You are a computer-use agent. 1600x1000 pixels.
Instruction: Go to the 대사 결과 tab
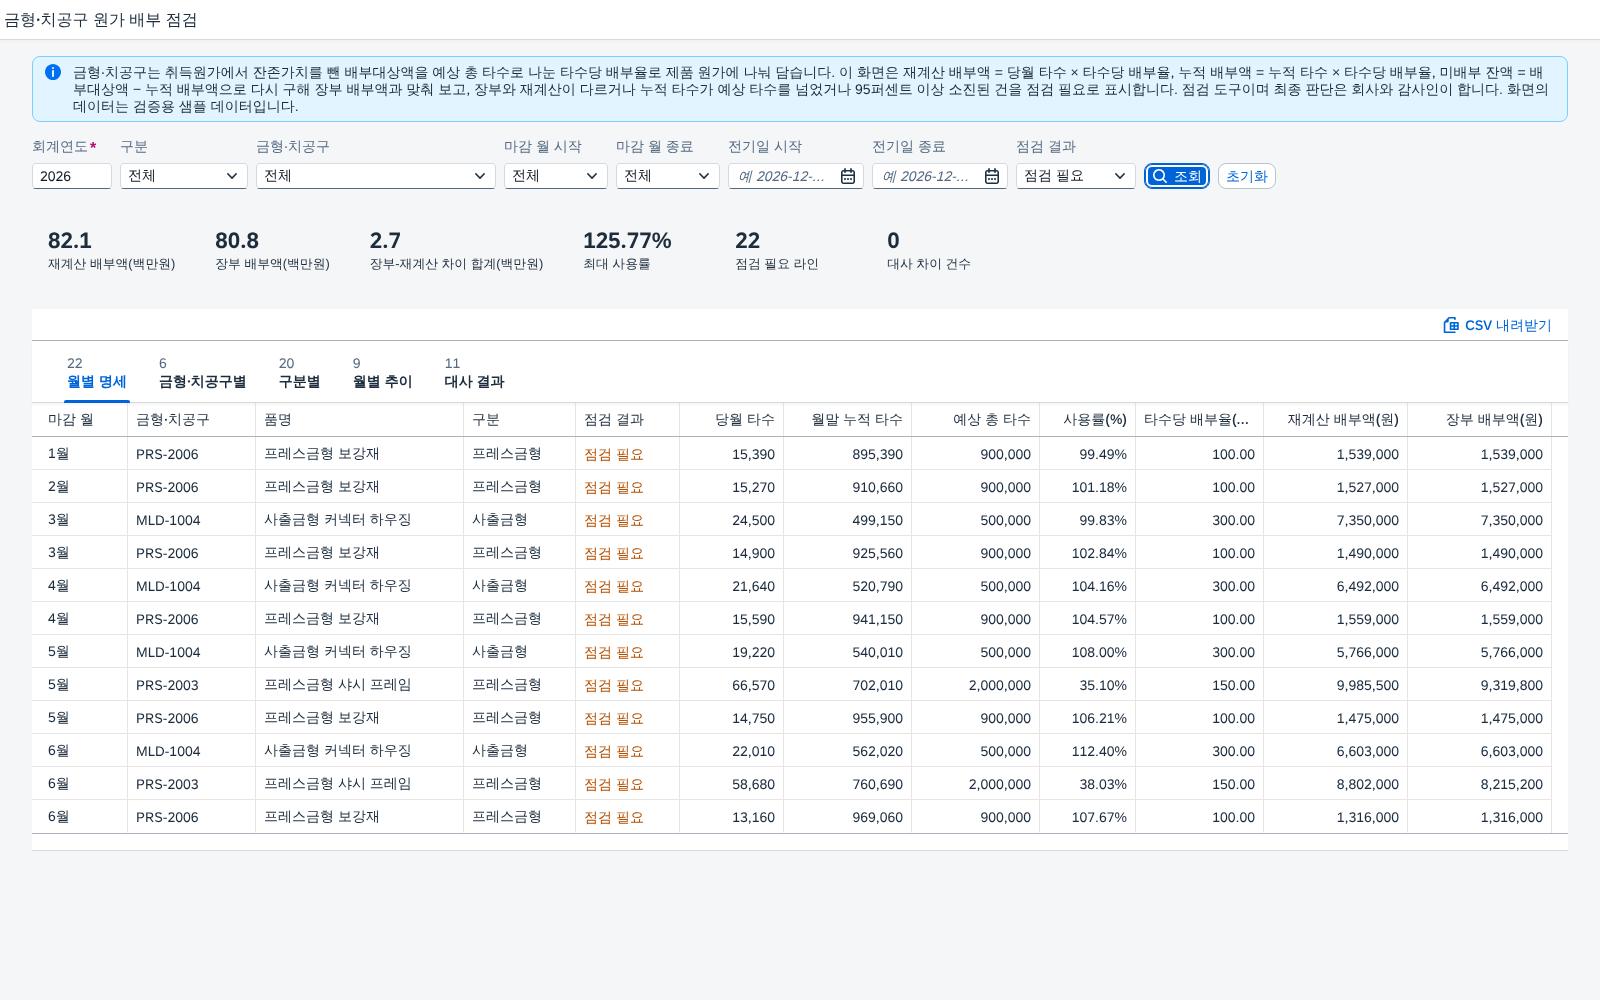(x=474, y=372)
